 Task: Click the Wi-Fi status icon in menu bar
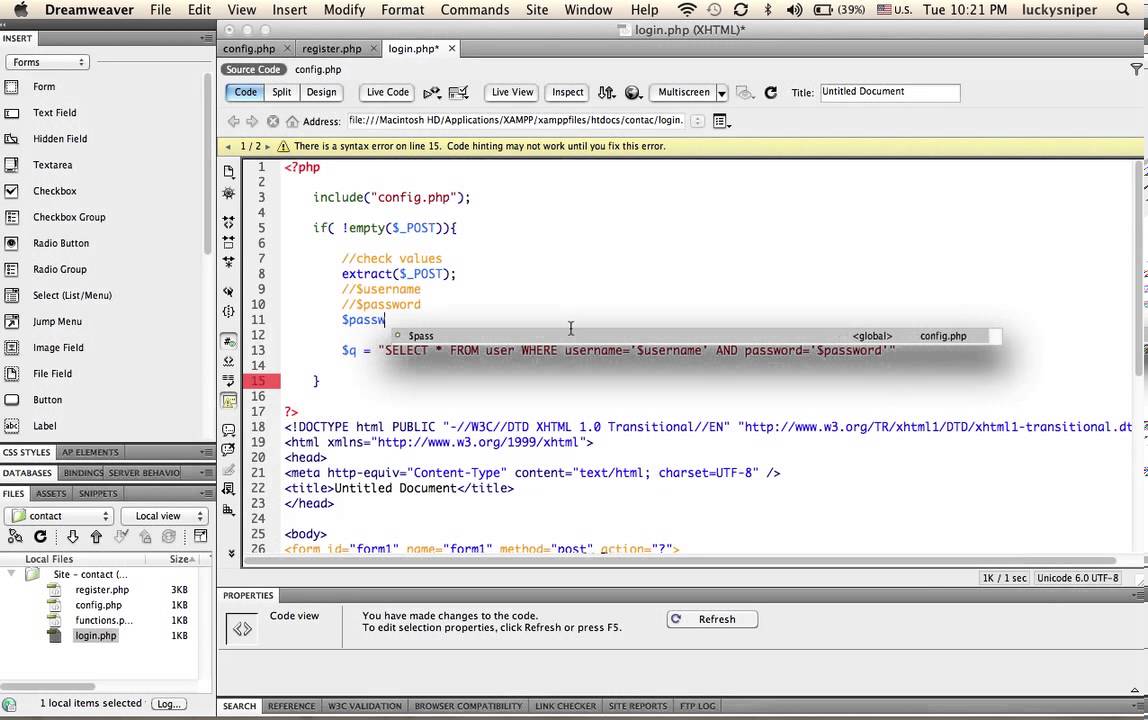687,10
